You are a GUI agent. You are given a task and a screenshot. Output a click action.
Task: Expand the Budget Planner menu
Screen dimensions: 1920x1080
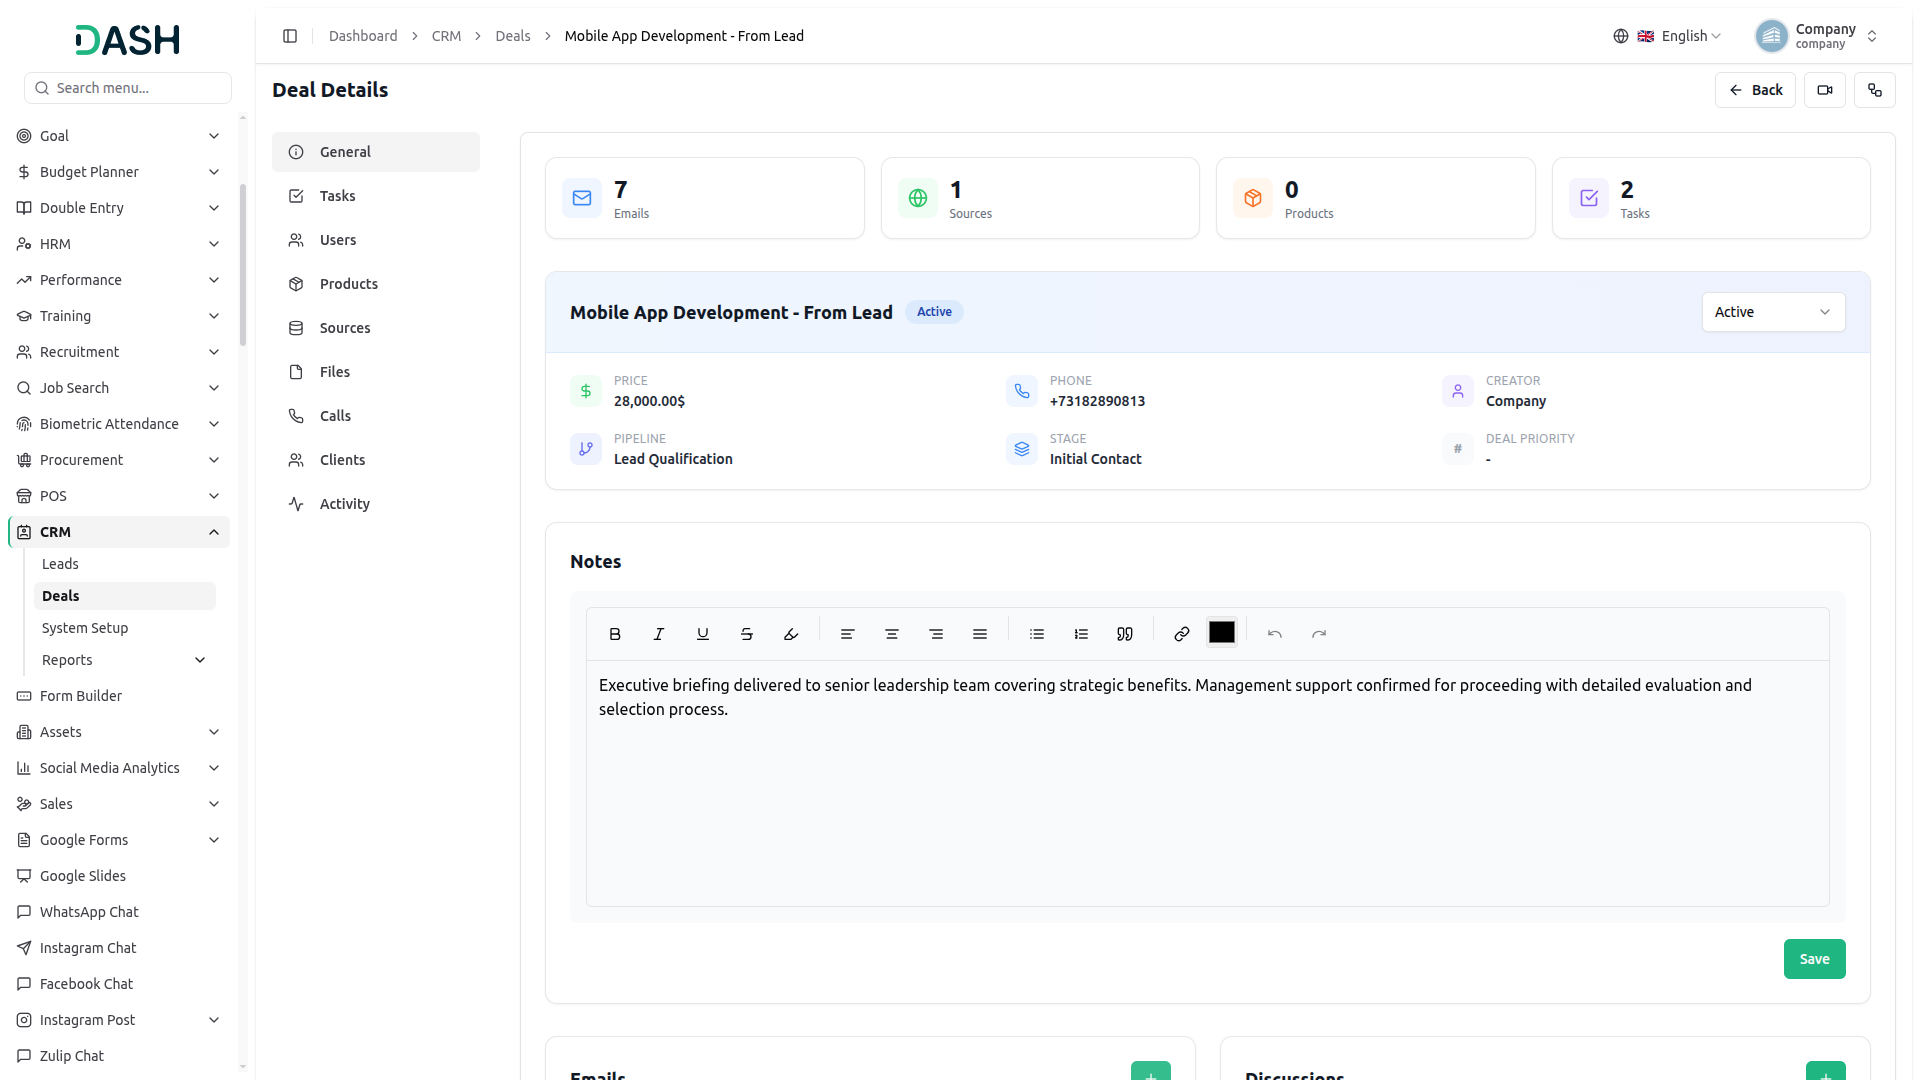coord(118,172)
